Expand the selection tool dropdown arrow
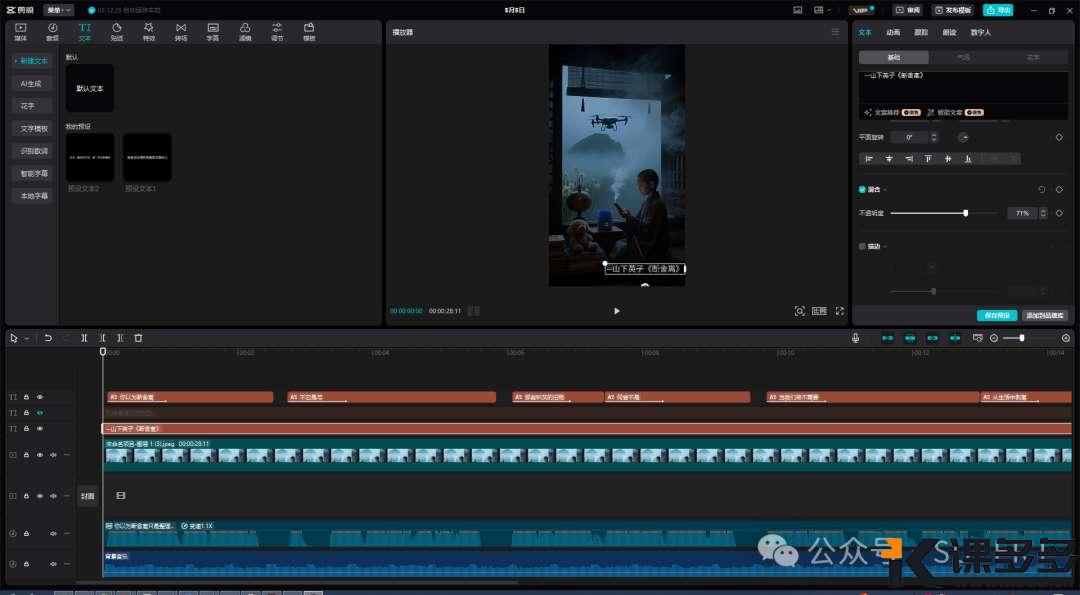1080x595 pixels. pos(27,338)
